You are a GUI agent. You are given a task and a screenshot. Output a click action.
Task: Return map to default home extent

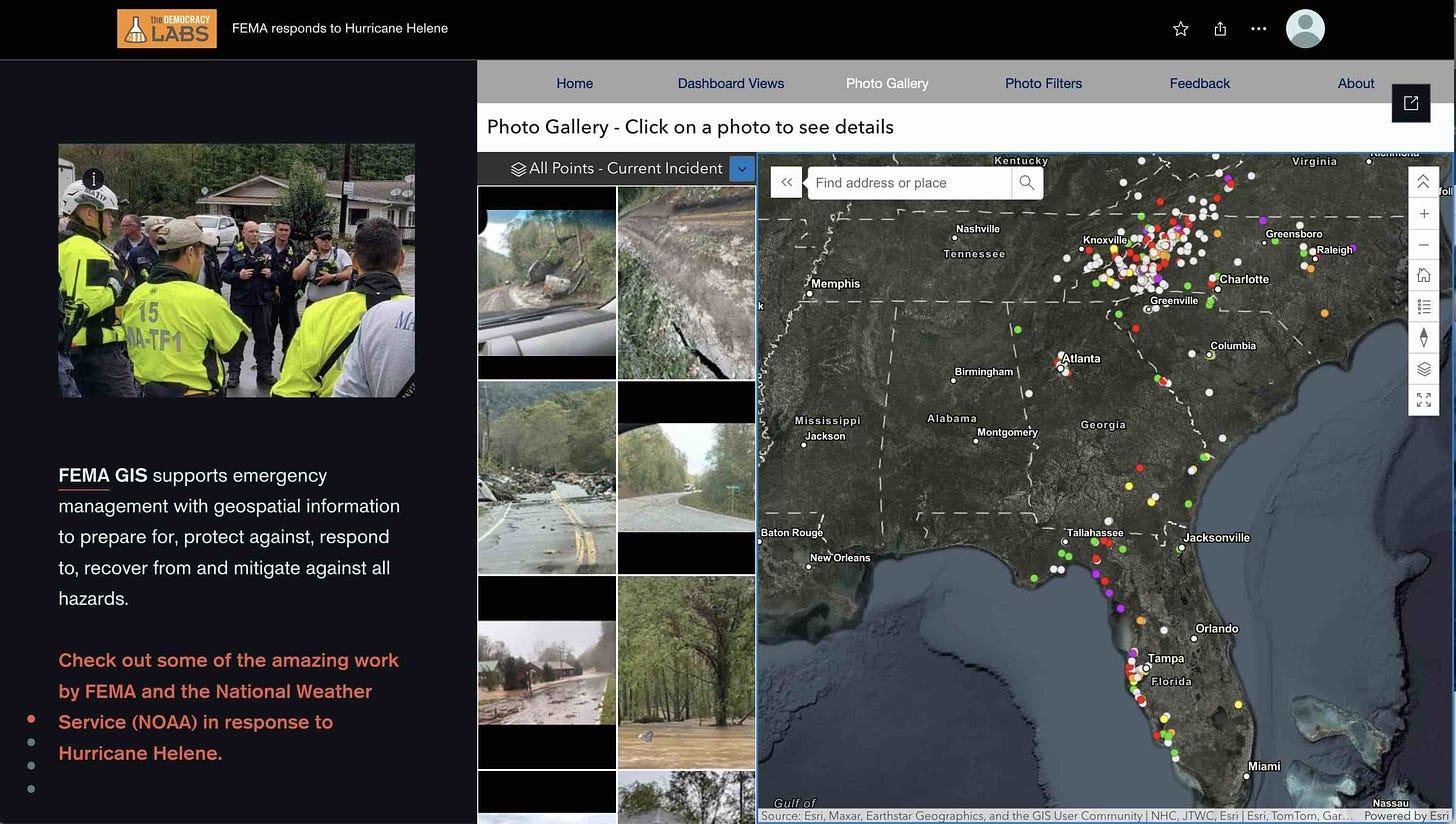pos(1424,276)
